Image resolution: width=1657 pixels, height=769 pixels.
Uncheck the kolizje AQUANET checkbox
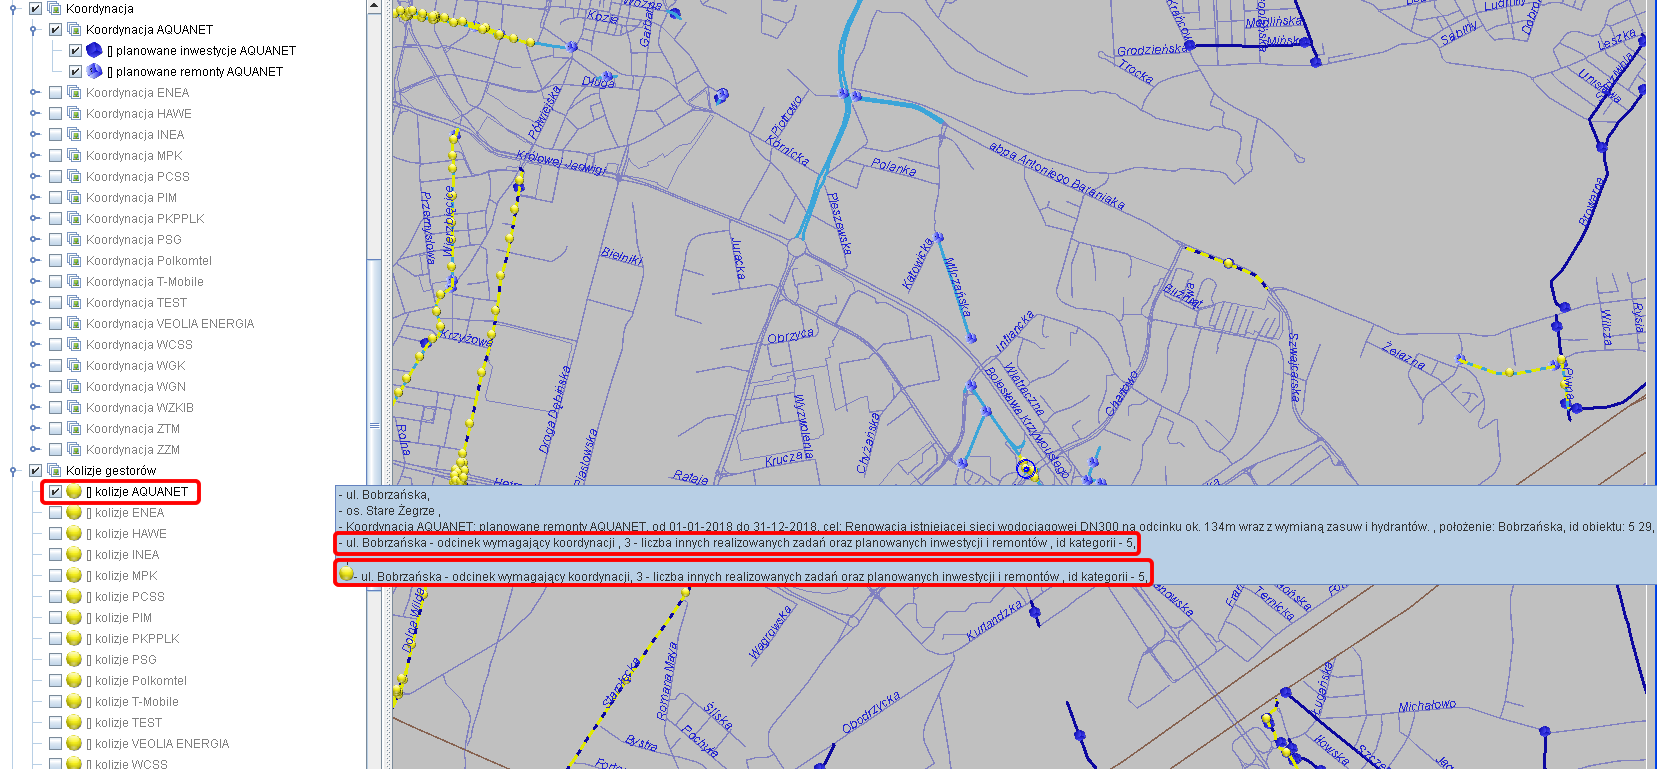(56, 491)
